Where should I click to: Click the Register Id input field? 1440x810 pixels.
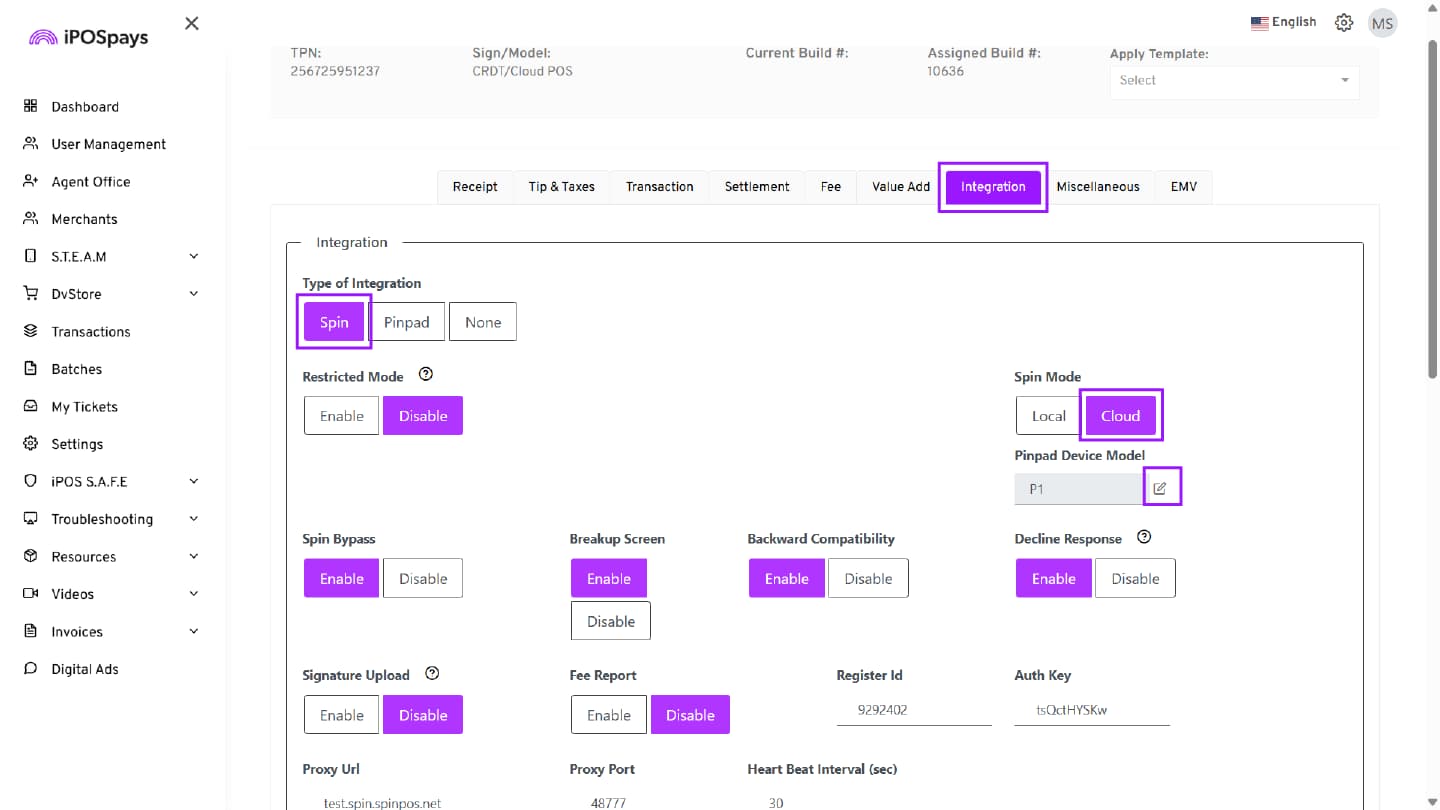(x=913, y=711)
